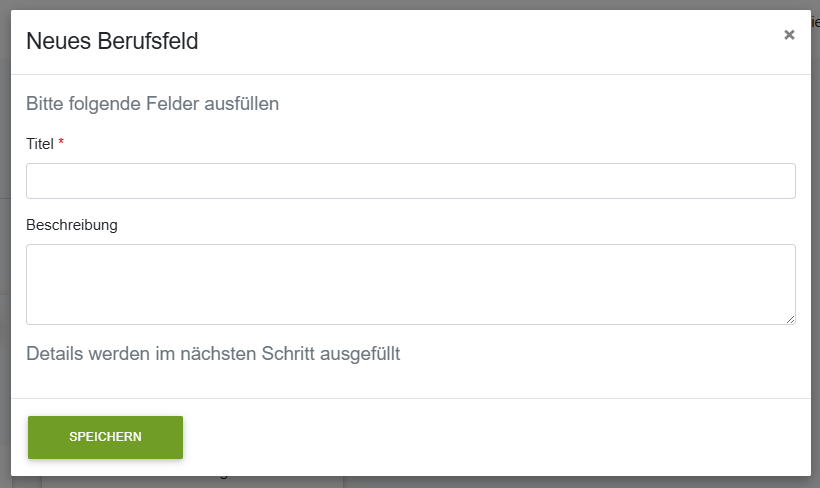Place cursor in Beschreibung textarea's top-left corner
The width and height of the screenshot is (820, 488).
pyautogui.click(x=32, y=252)
